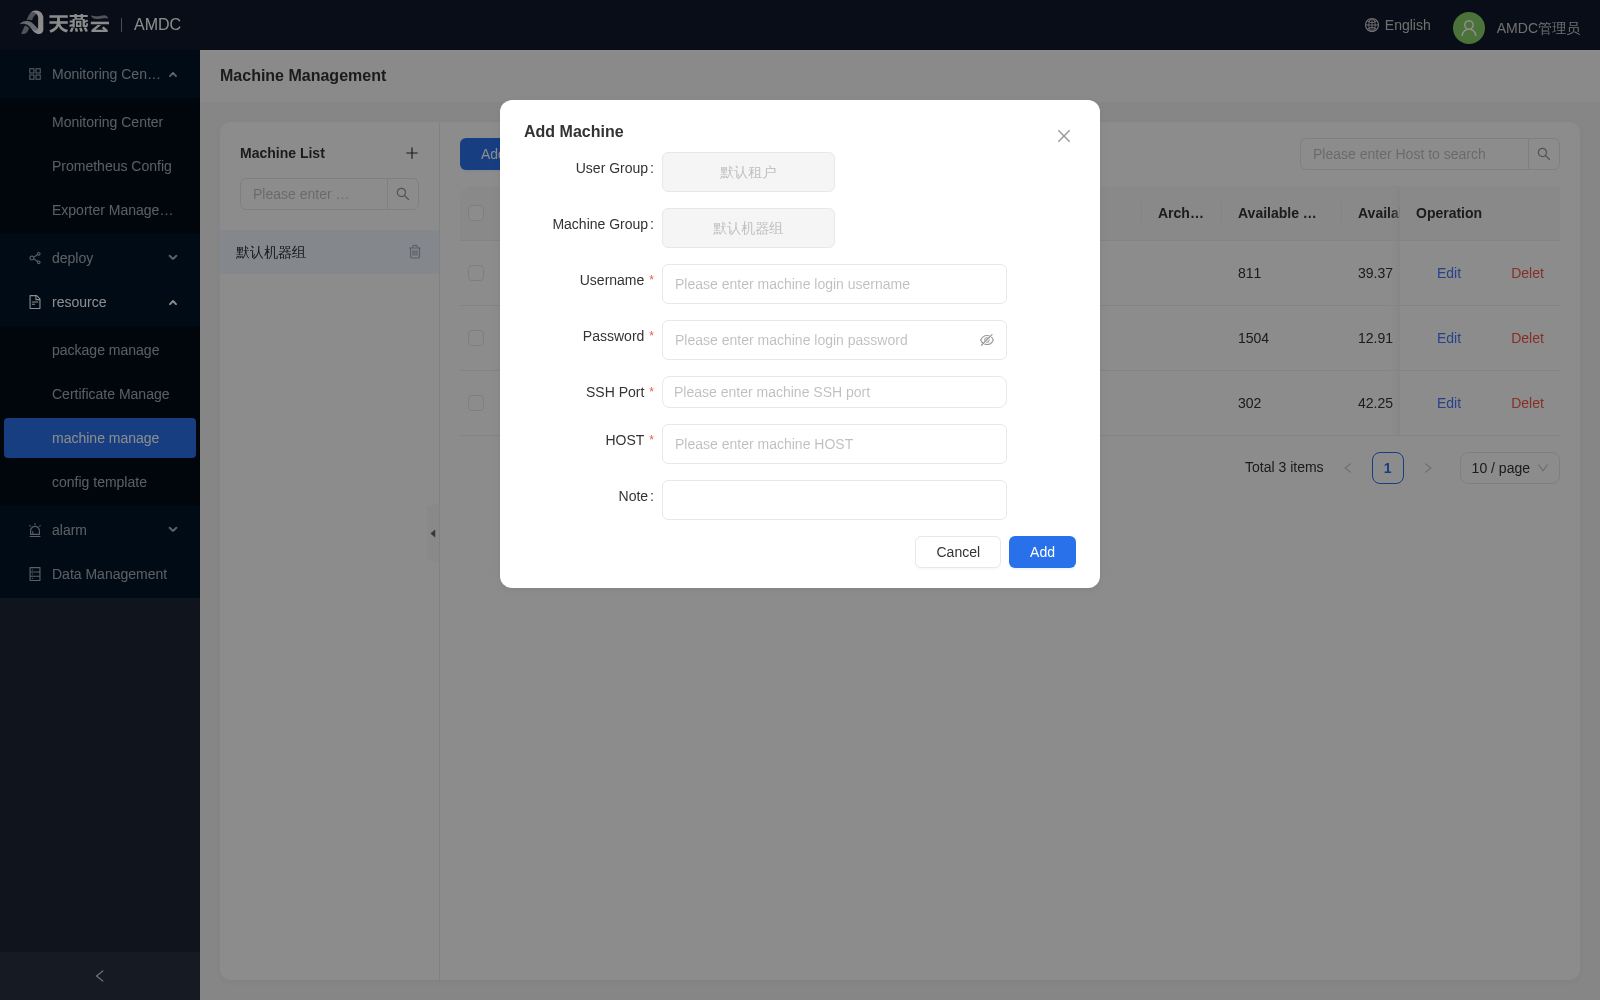
Task: Click the Username input field
Action: pos(834,284)
